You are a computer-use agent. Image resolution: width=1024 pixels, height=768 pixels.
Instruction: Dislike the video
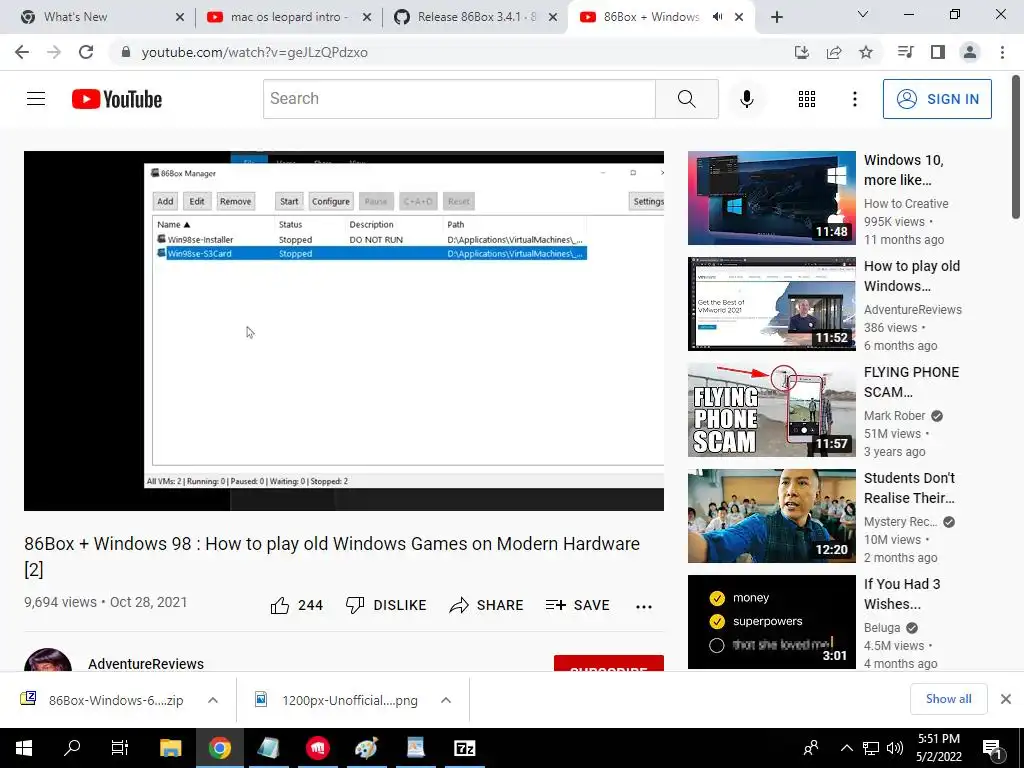386,605
